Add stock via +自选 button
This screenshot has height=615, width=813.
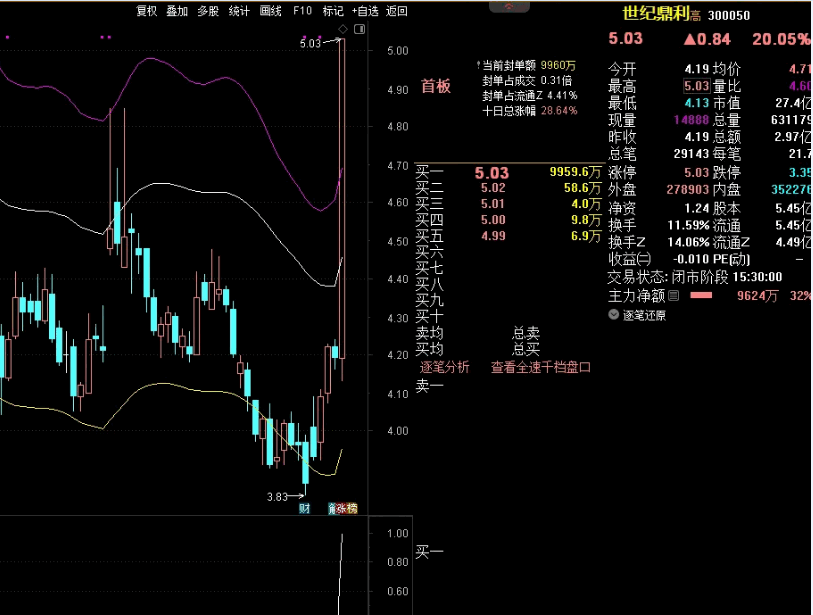click(x=365, y=11)
